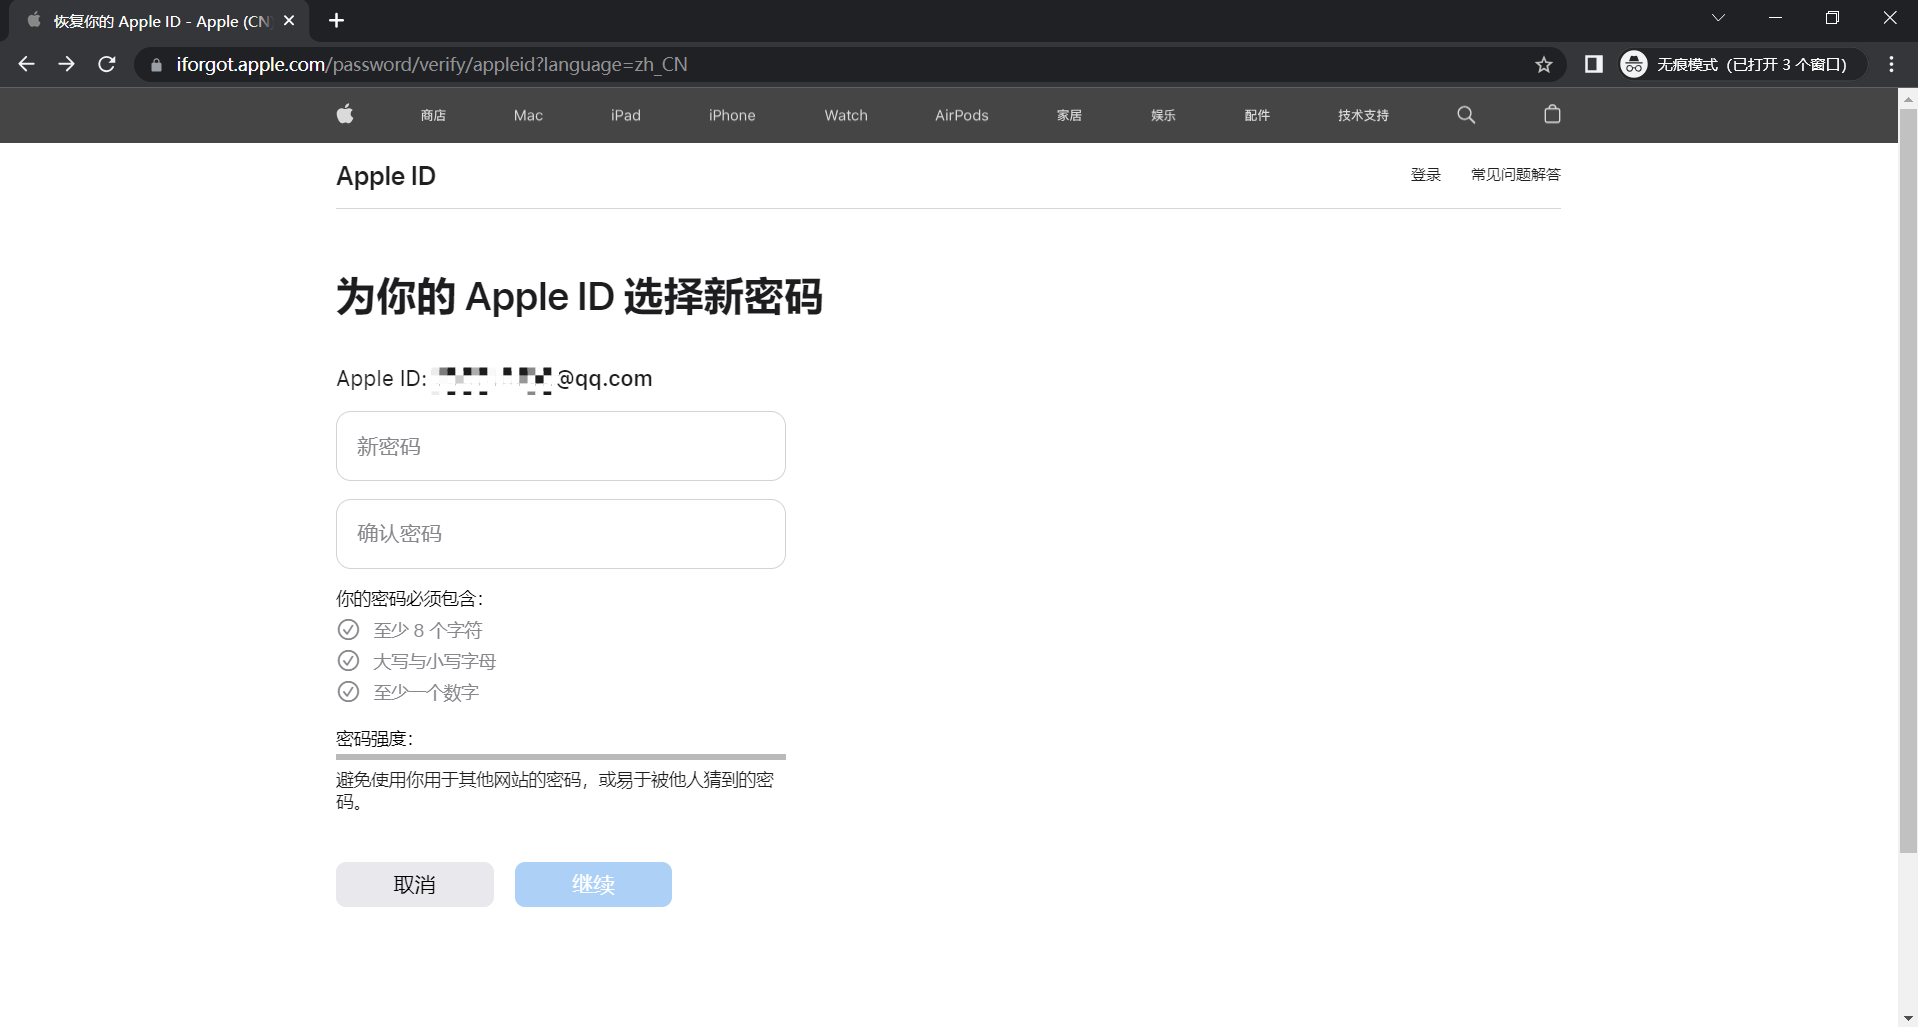Reload the page with refresh icon
Image resolution: width=1918 pixels, height=1027 pixels.
point(106,64)
